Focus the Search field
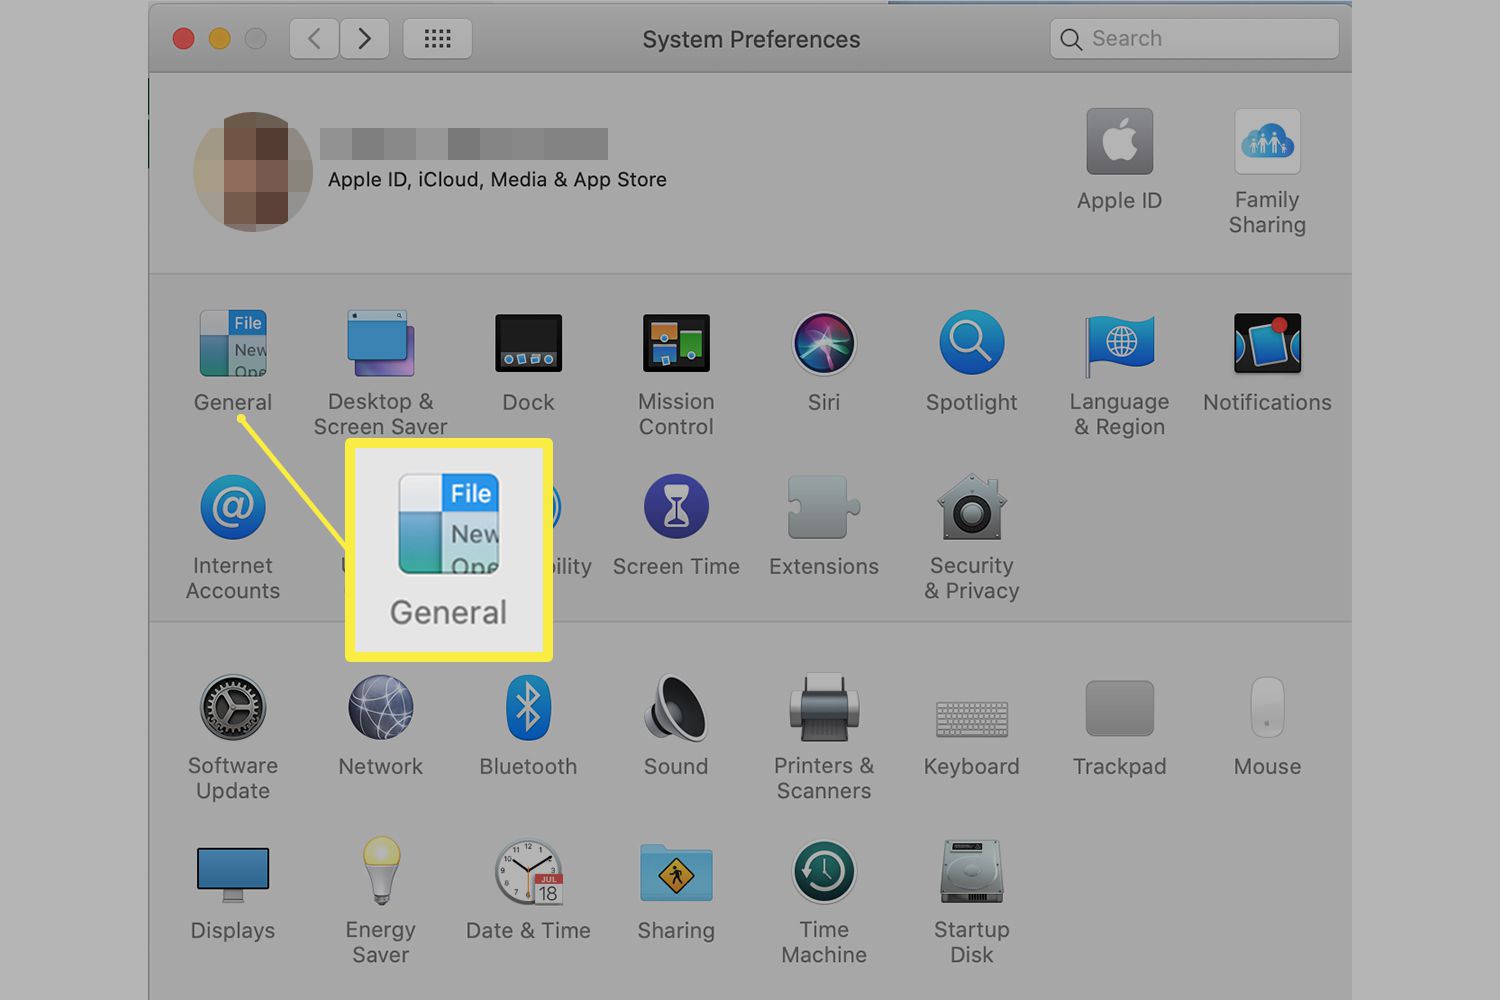1500x1000 pixels. coord(1194,39)
